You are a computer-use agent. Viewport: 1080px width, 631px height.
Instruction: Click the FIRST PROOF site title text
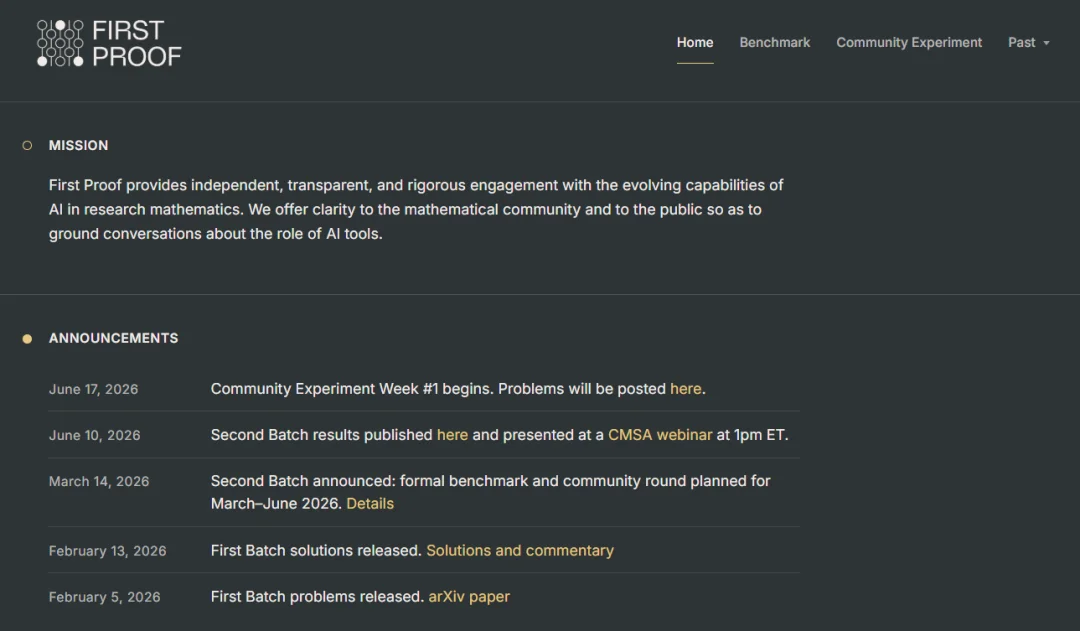[x=136, y=43]
